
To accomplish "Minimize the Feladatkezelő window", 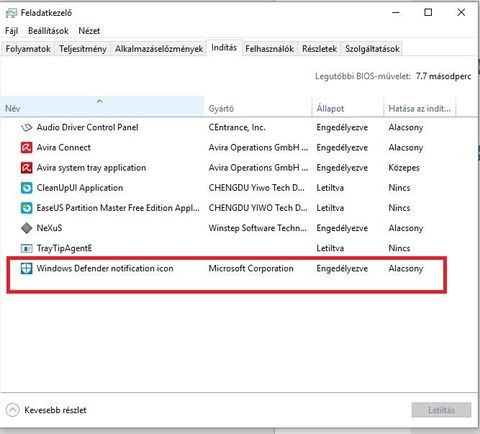I will point(396,13).
